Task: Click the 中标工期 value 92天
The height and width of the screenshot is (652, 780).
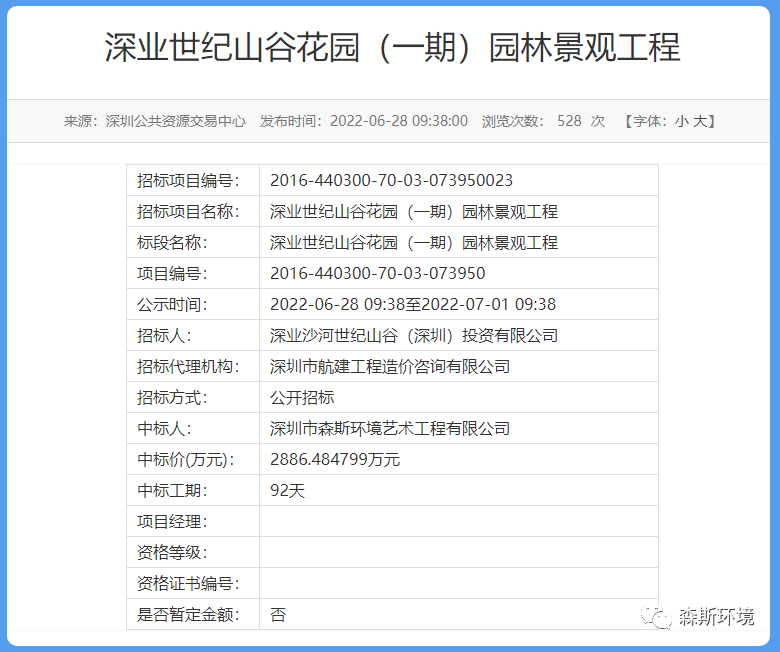Action: (x=287, y=491)
